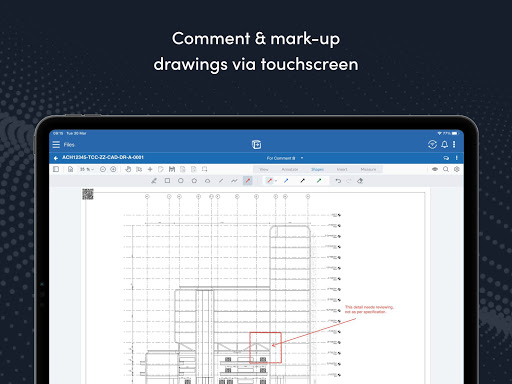Image resolution: width=512 pixels, height=384 pixels.
Task: Toggle the pan hand tool
Action: pyautogui.click(x=128, y=169)
